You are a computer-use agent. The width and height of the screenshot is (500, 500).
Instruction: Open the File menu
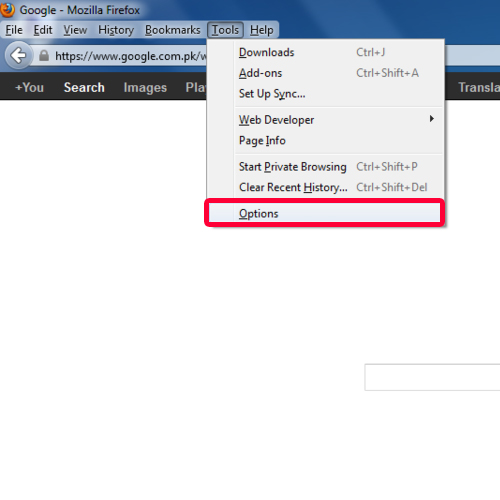click(14, 30)
